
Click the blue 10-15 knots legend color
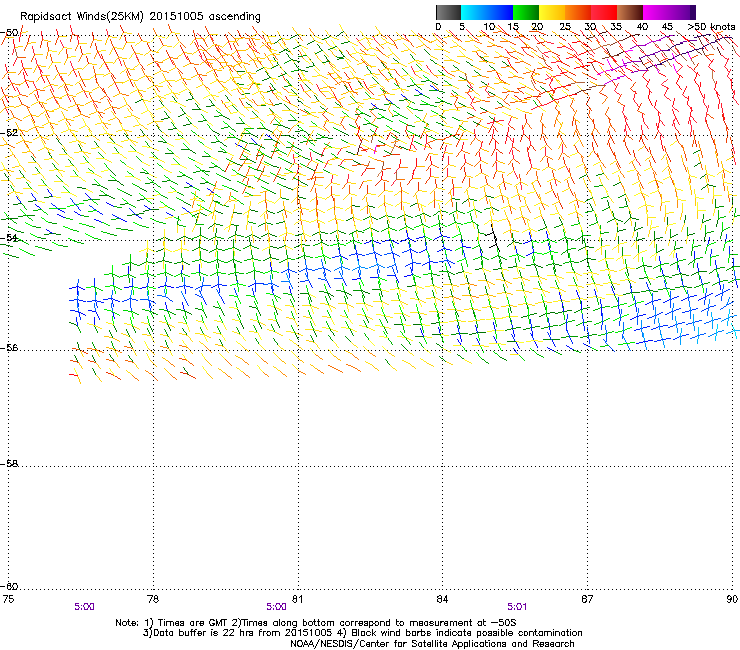click(500, 12)
